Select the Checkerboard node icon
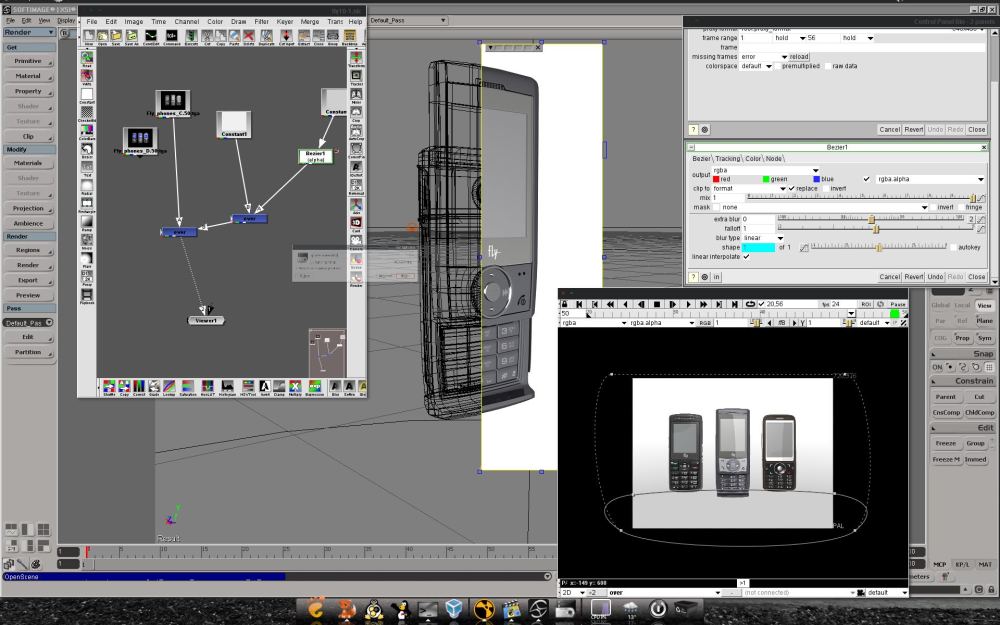The height and width of the screenshot is (625, 1000). click(x=87, y=112)
